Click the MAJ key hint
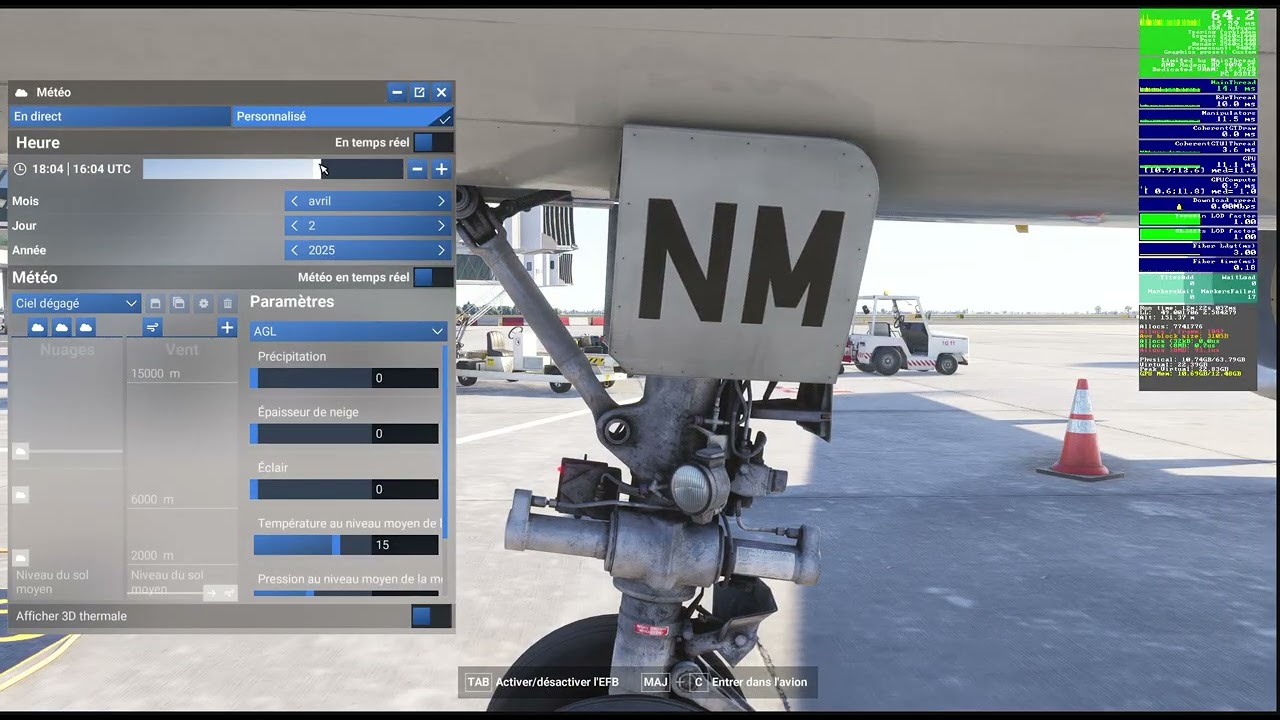This screenshot has width=1280, height=720. pos(655,682)
